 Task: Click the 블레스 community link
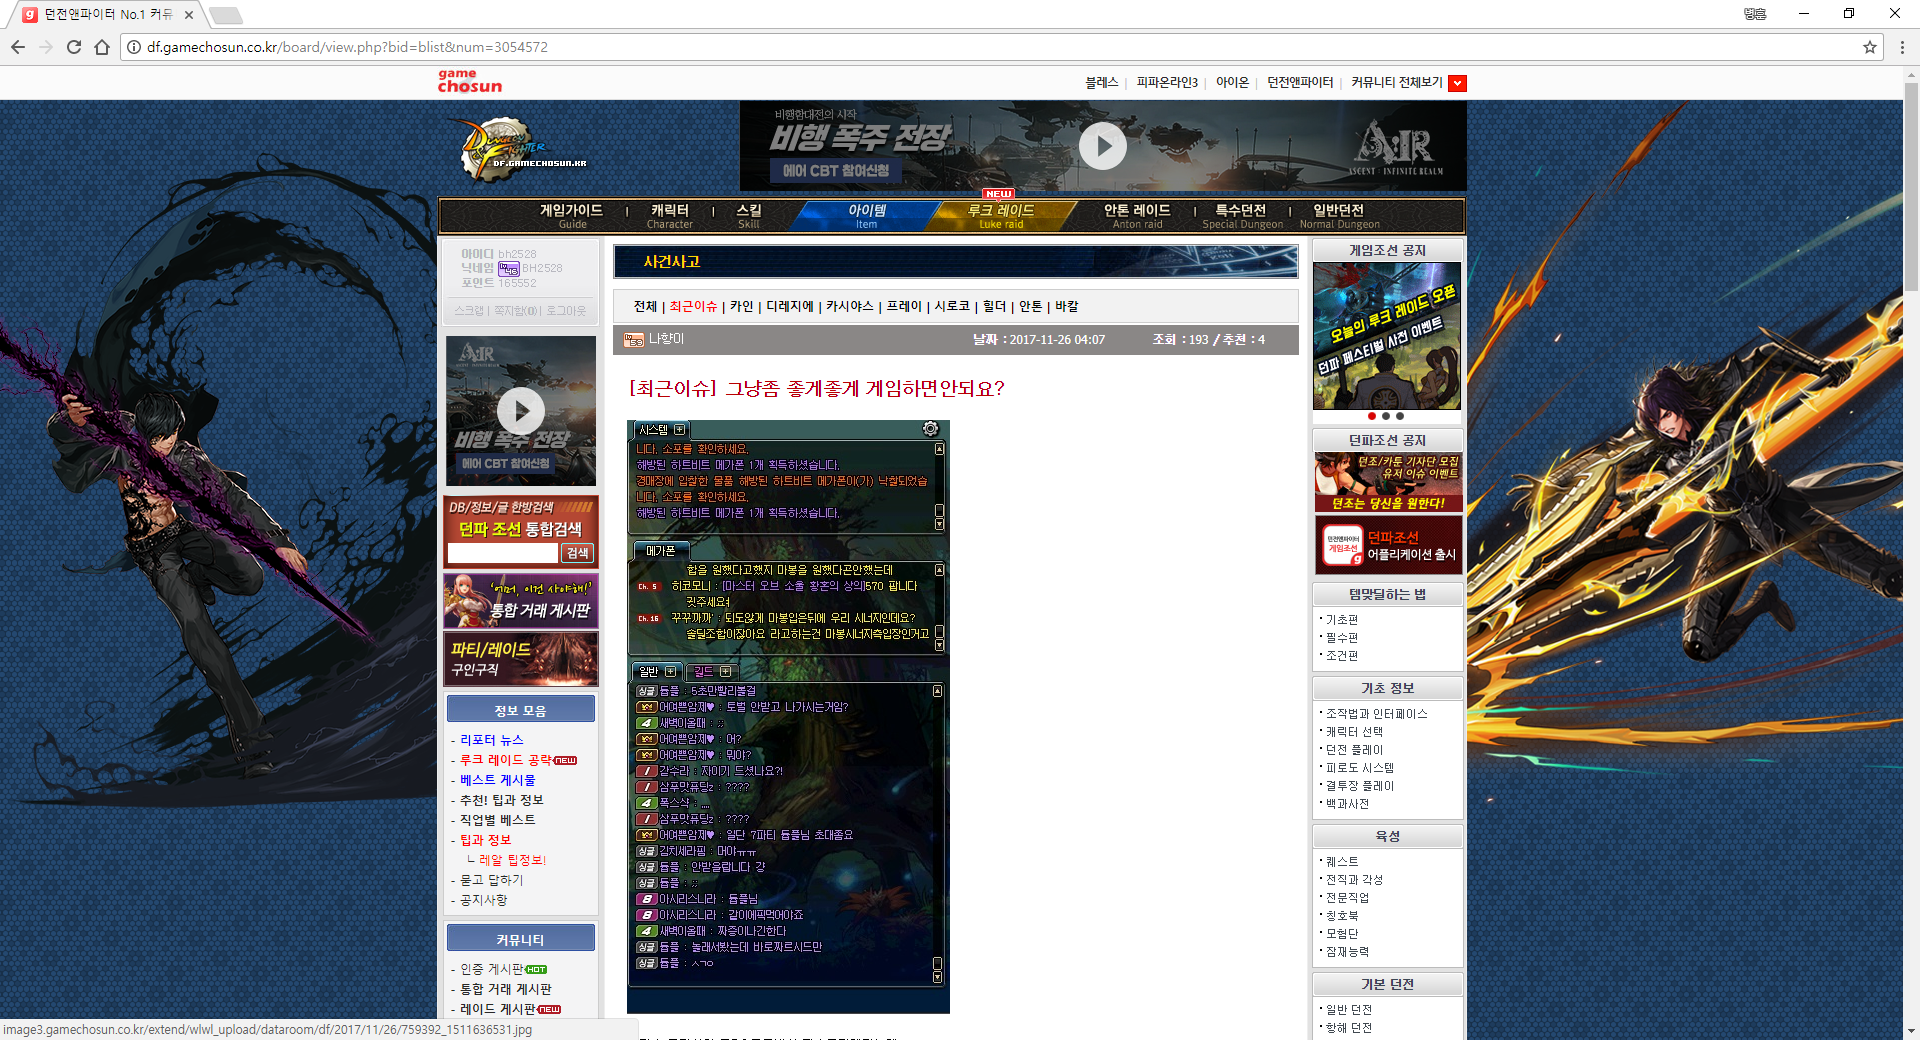pyautogui.click(x=1101, y=83)
